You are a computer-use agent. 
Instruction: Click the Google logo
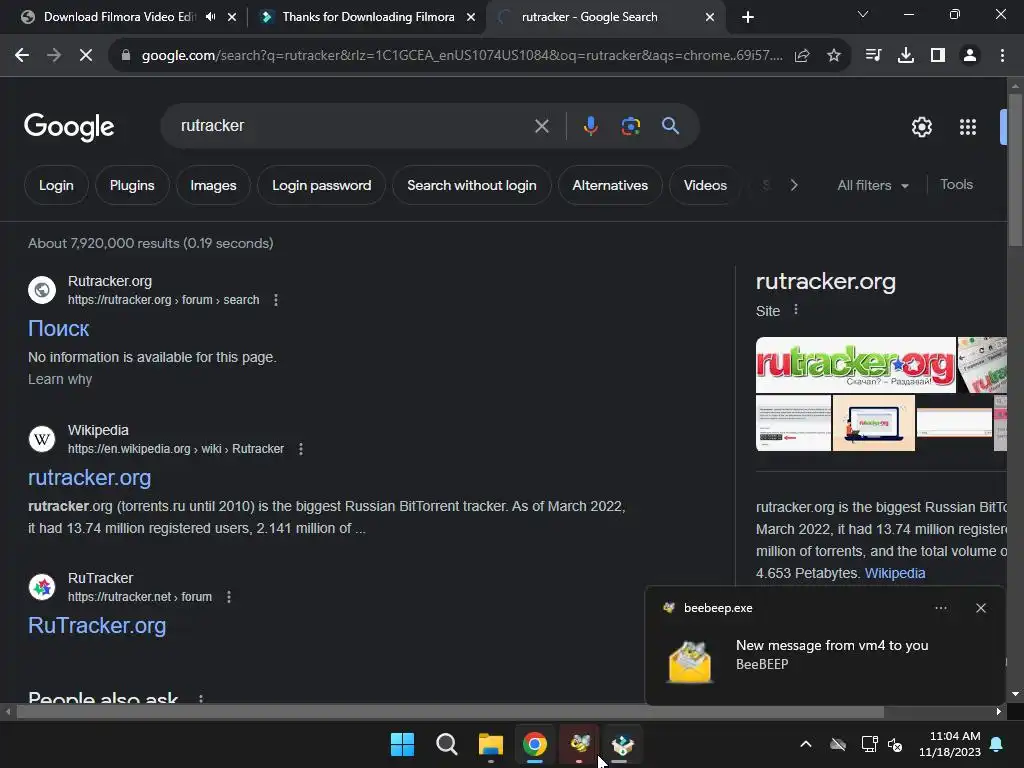[x=69, y=127]
